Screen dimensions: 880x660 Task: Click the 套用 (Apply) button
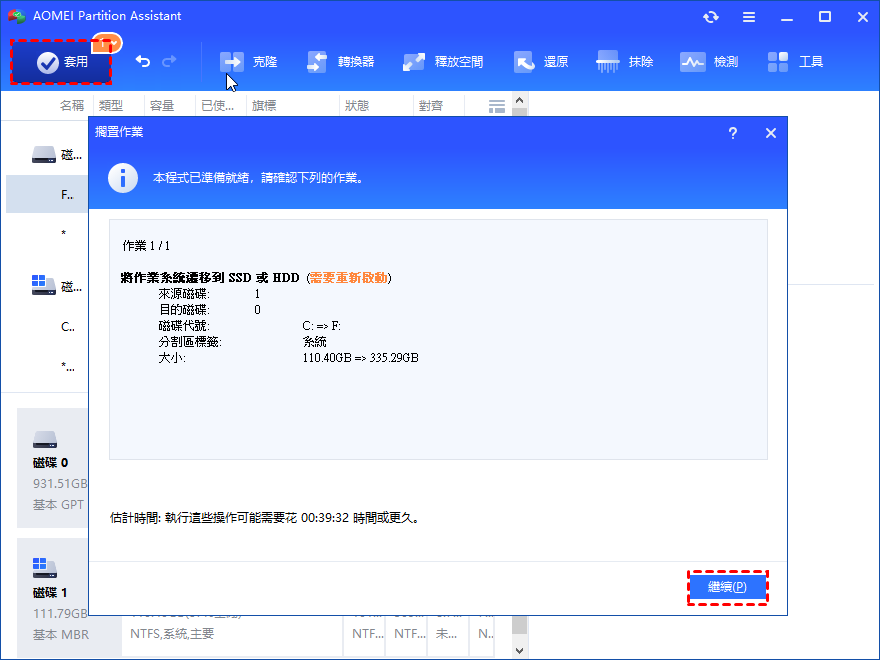61,62
